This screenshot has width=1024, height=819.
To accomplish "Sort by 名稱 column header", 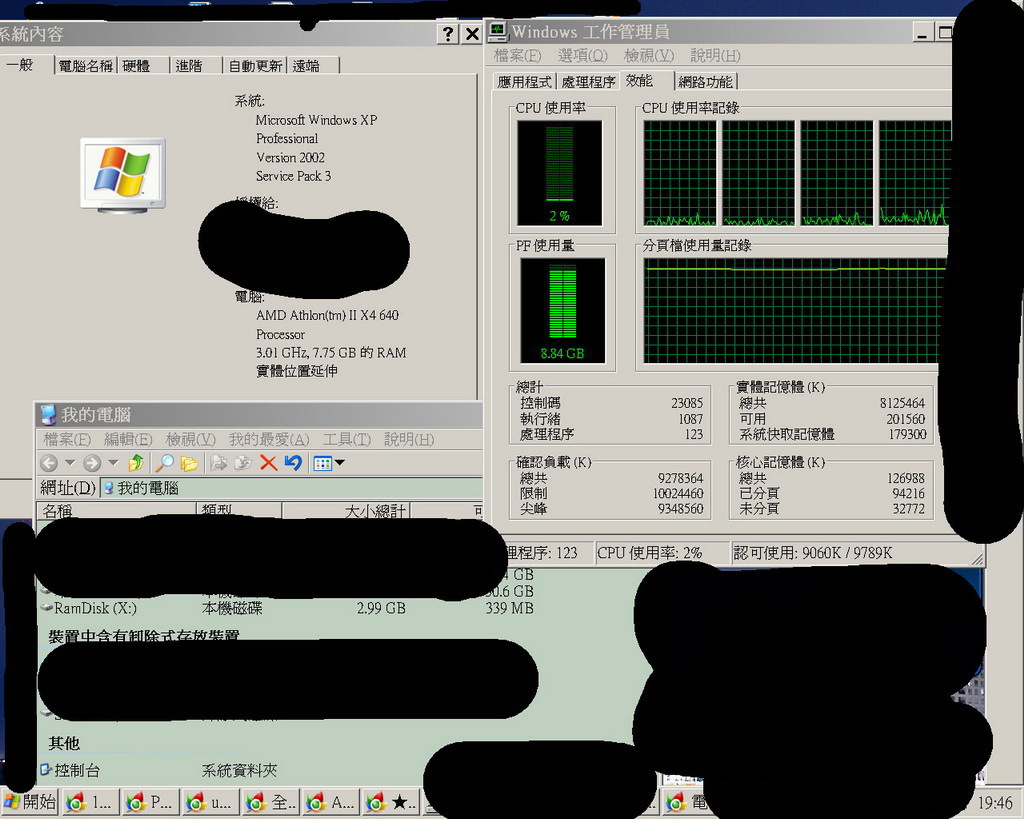I will 116,511.
